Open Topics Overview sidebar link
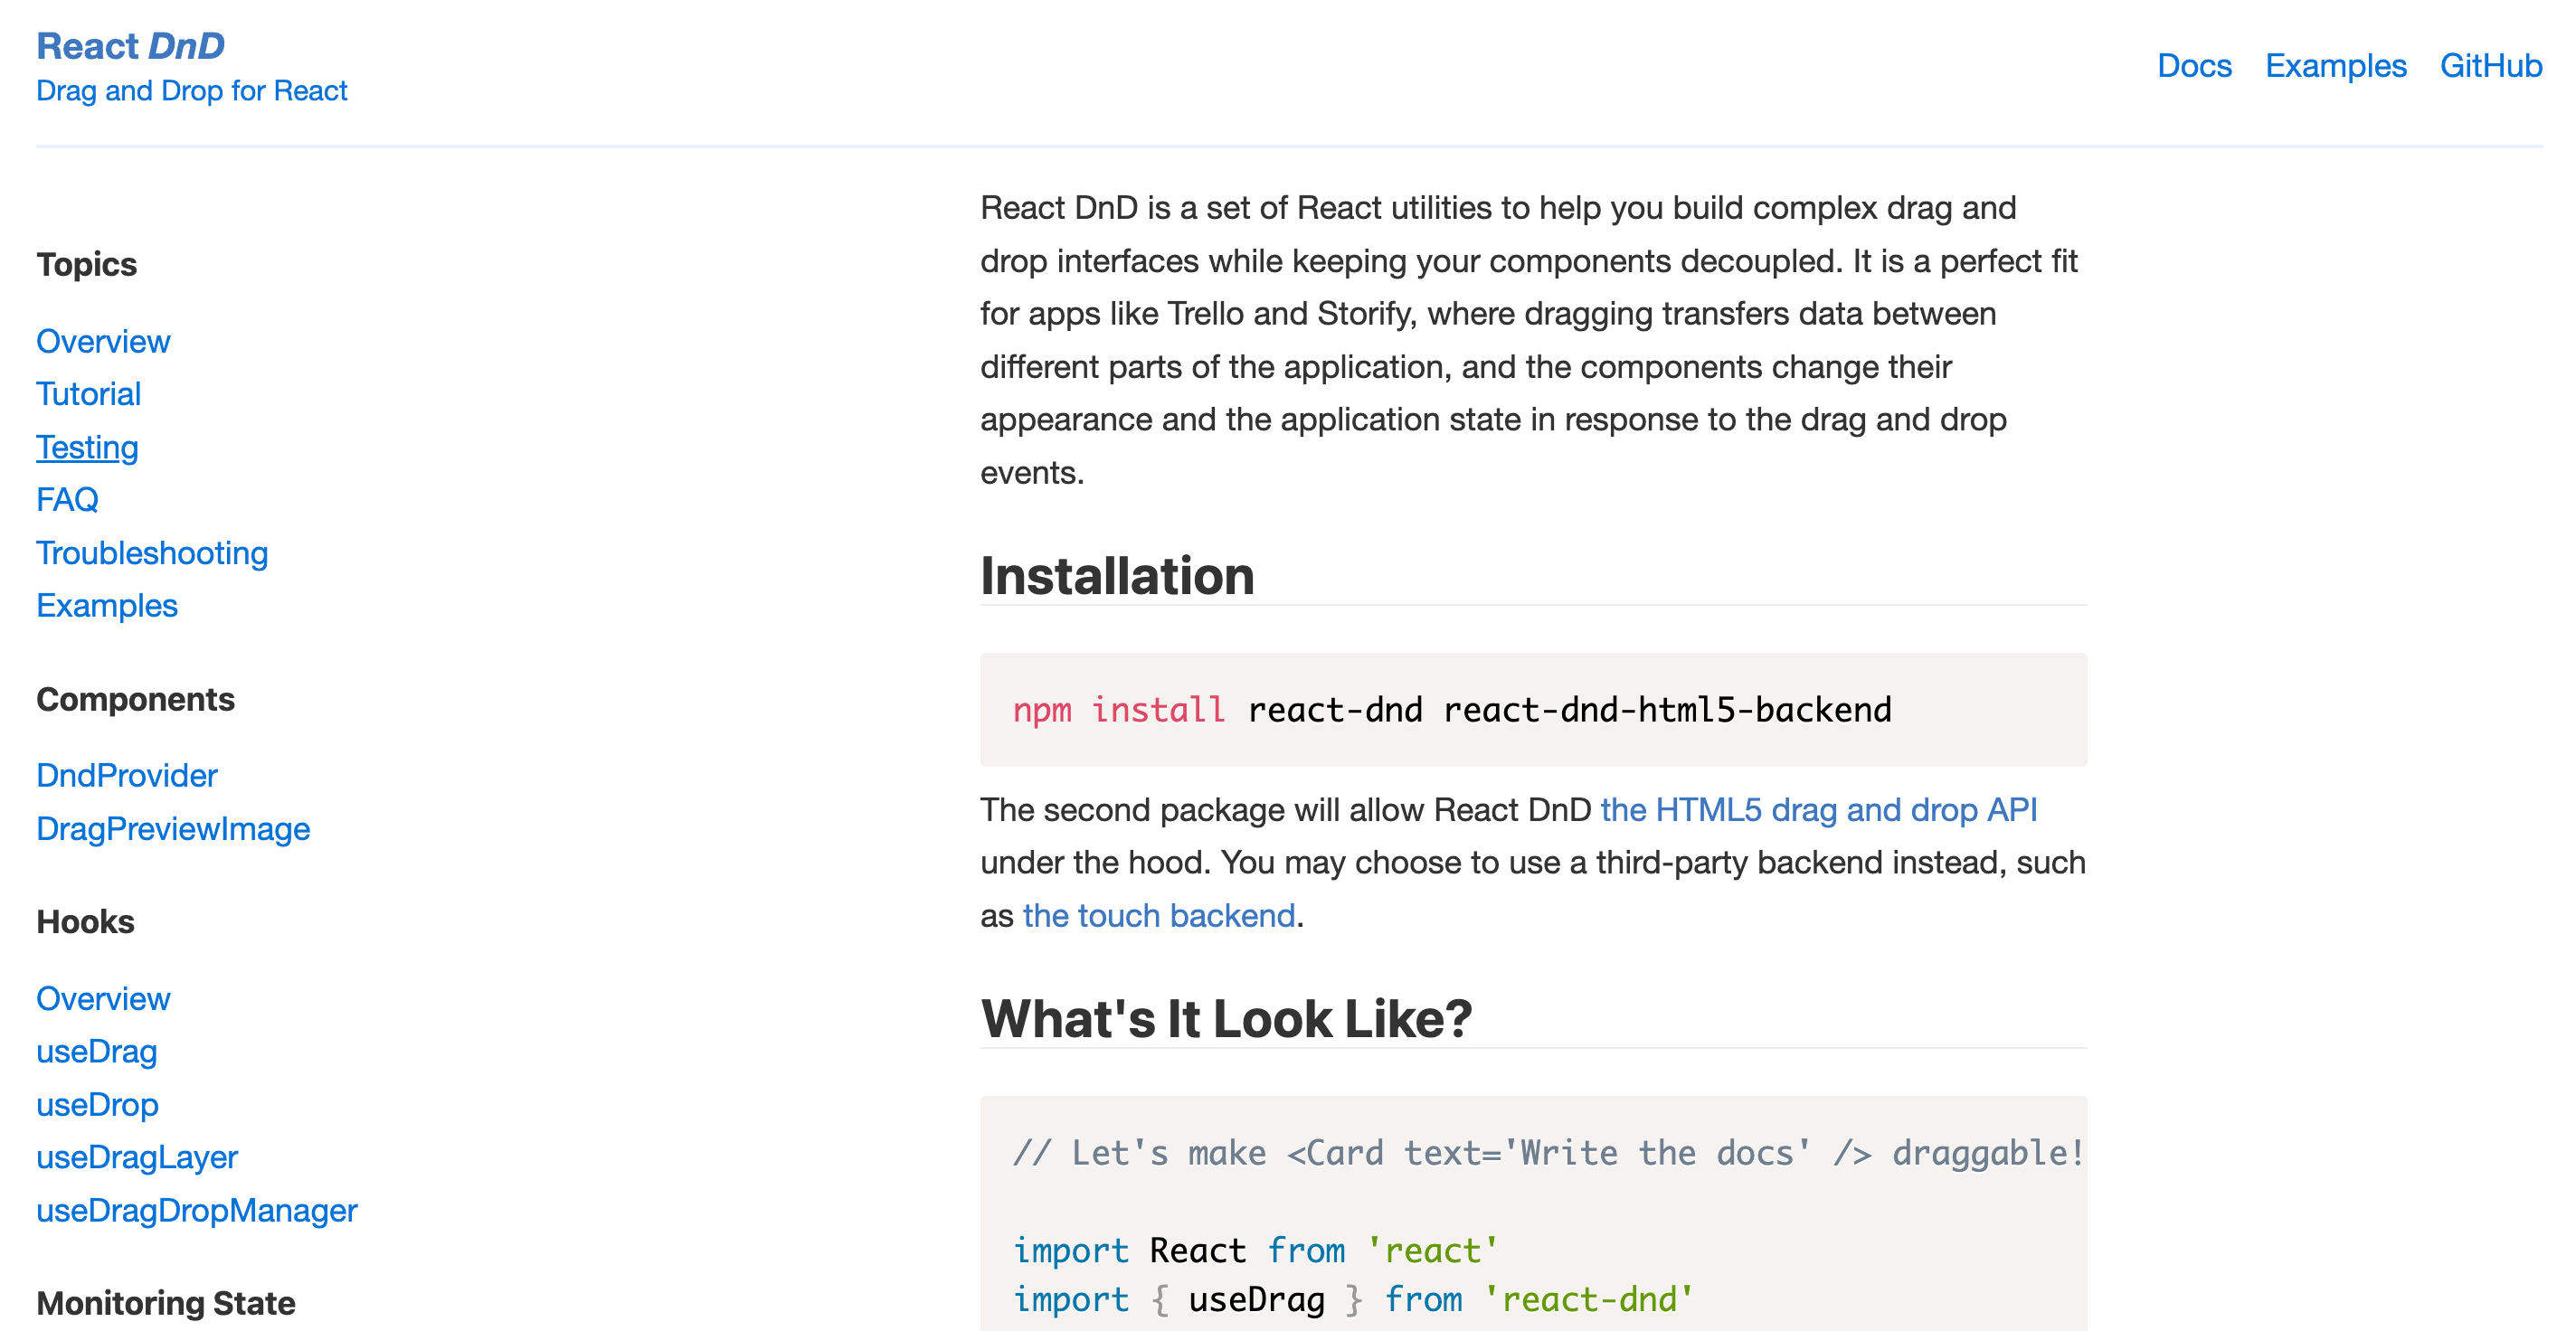 pyautogui.click(x=103, y=342)
